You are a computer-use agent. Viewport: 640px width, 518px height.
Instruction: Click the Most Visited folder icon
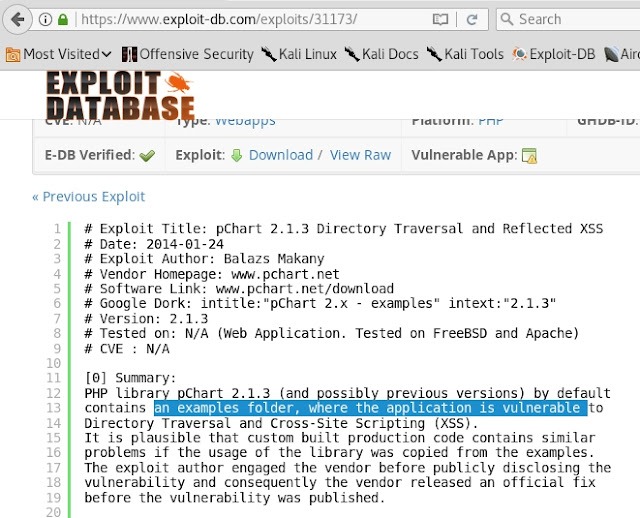[13, 54]
